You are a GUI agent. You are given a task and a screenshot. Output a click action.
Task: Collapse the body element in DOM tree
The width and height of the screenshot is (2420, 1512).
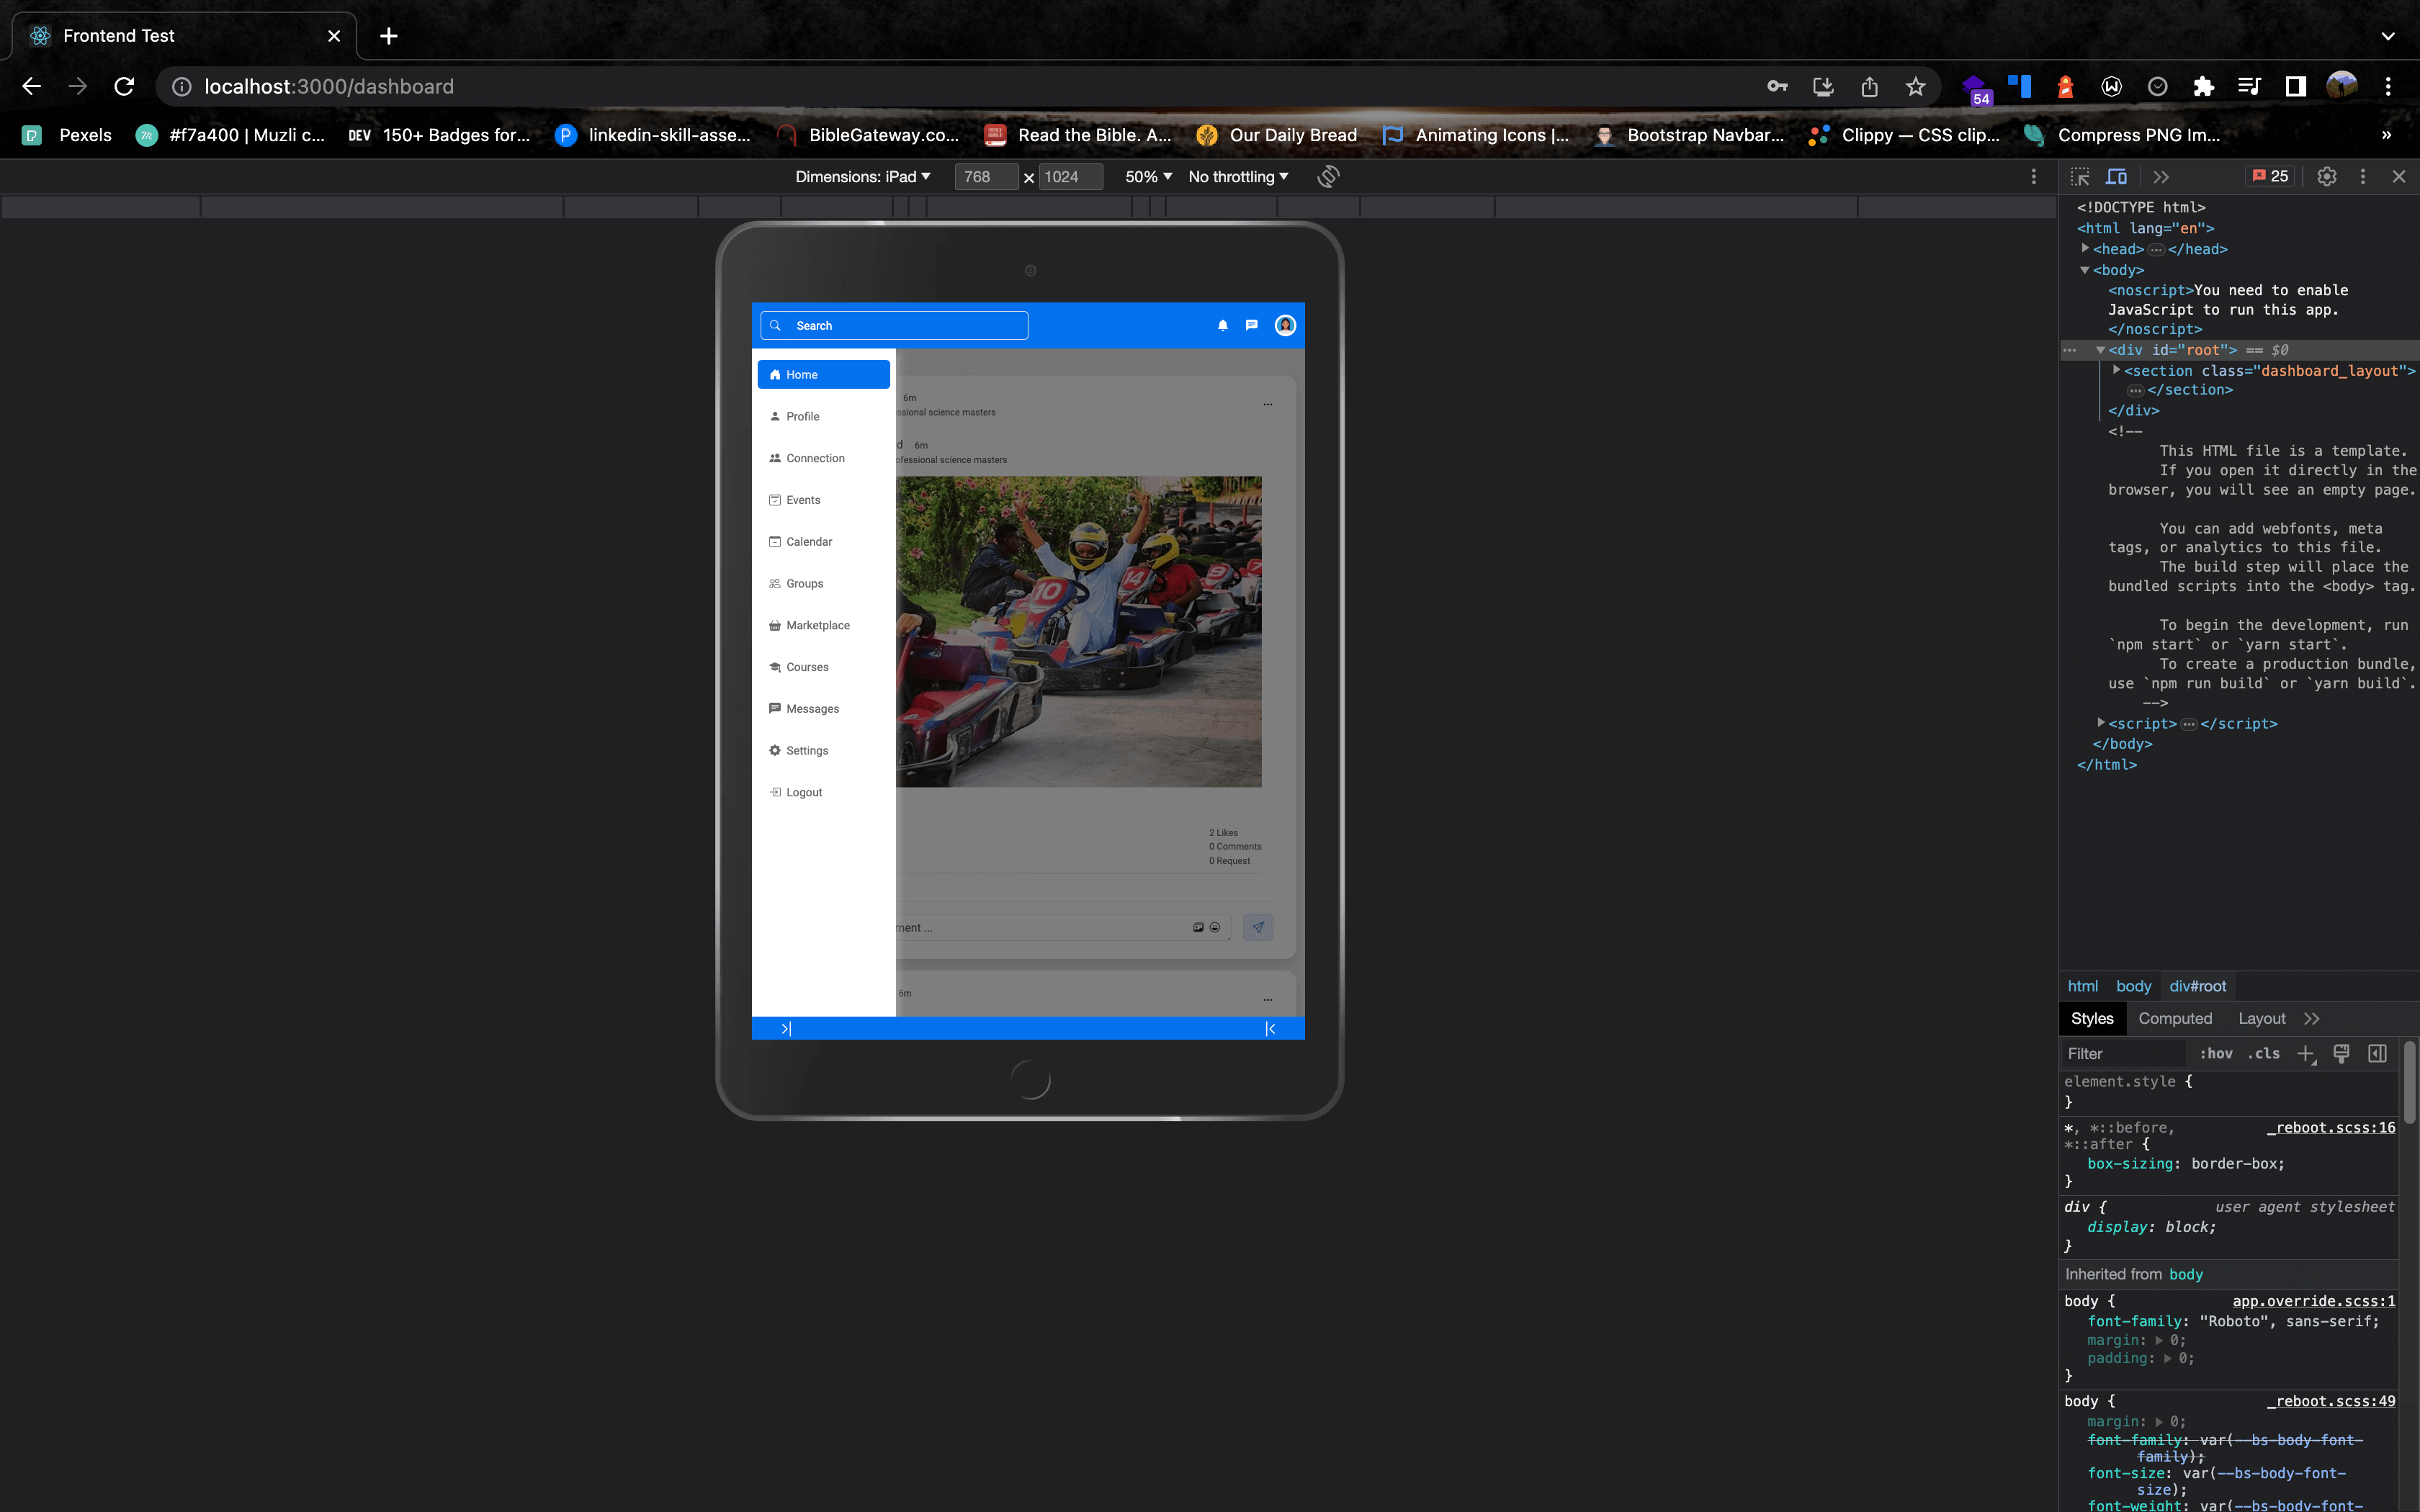point(2085,270)
